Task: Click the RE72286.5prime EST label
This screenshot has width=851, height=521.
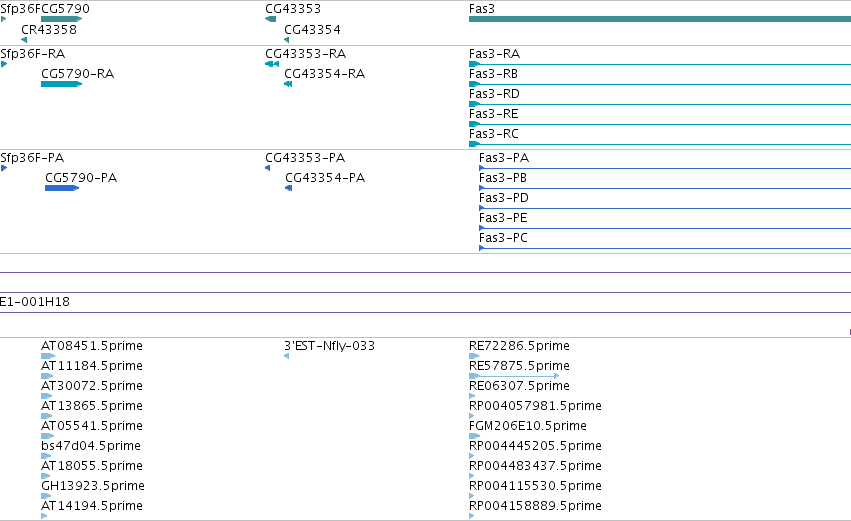Action: pyautogui.click(x=519, y=346)
